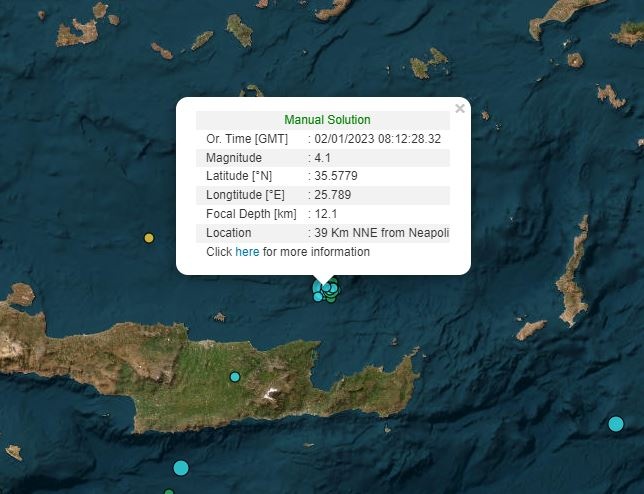
Task: Click the 'Focal Depth [km]' row label
Action: pos(250,214)
